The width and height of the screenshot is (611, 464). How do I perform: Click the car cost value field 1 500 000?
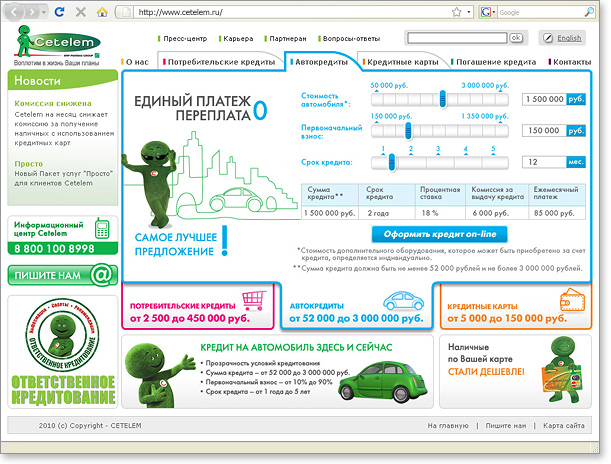545,99
